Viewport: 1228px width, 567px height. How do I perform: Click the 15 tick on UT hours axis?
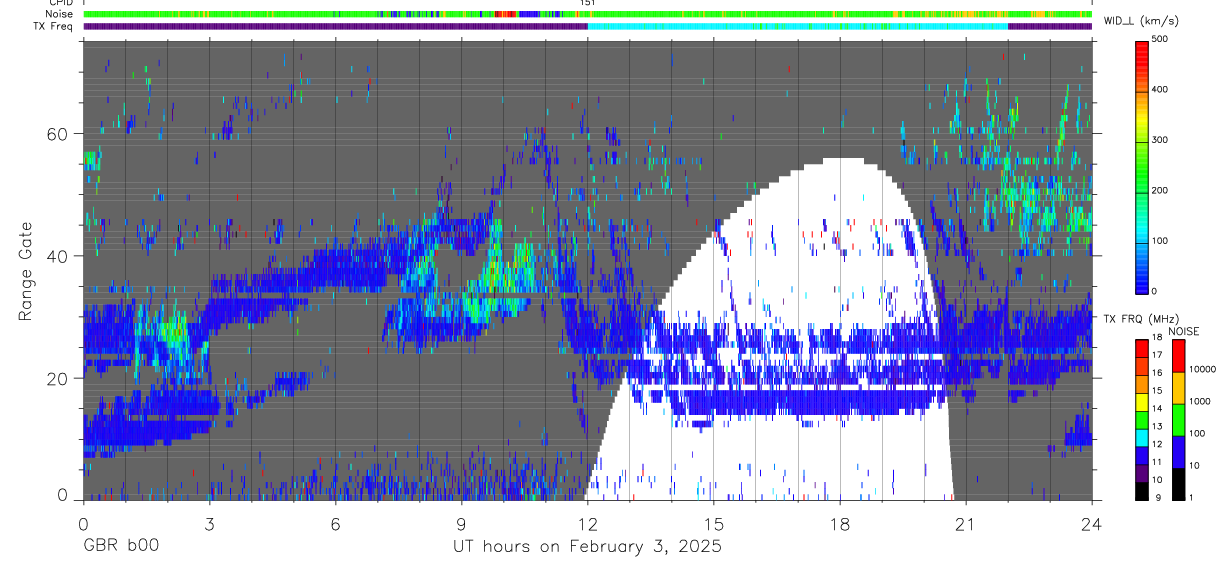(x=713, y=523)
